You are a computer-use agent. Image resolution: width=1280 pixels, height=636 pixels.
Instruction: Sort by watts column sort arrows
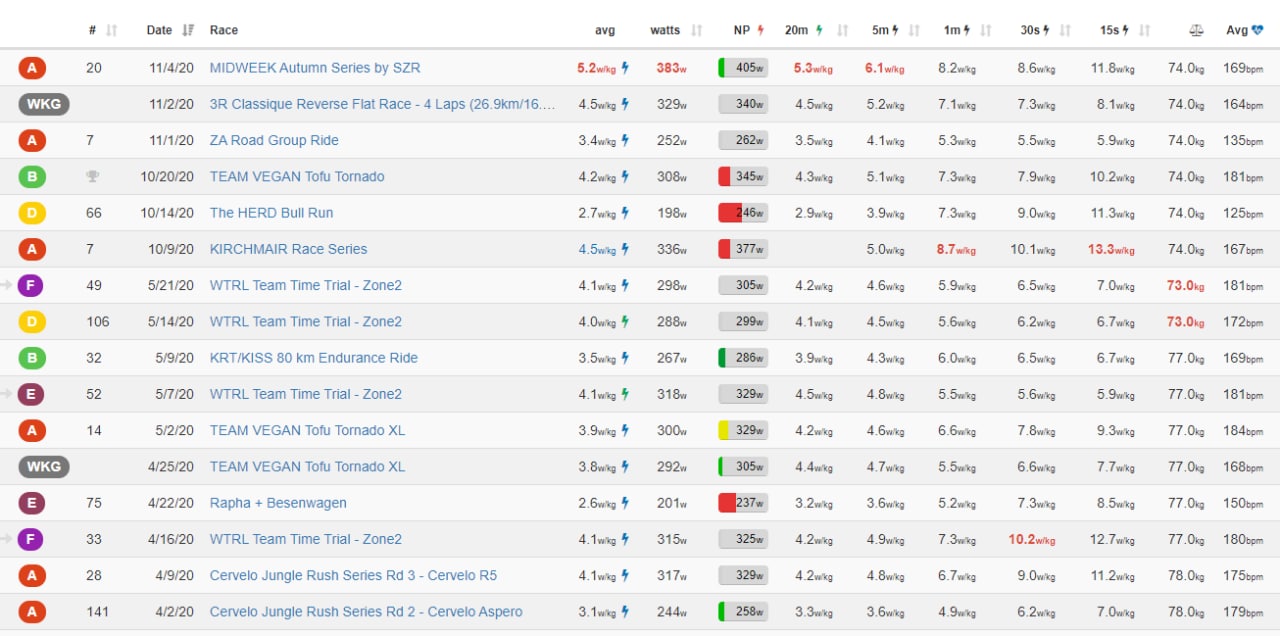tap(697, 30)
